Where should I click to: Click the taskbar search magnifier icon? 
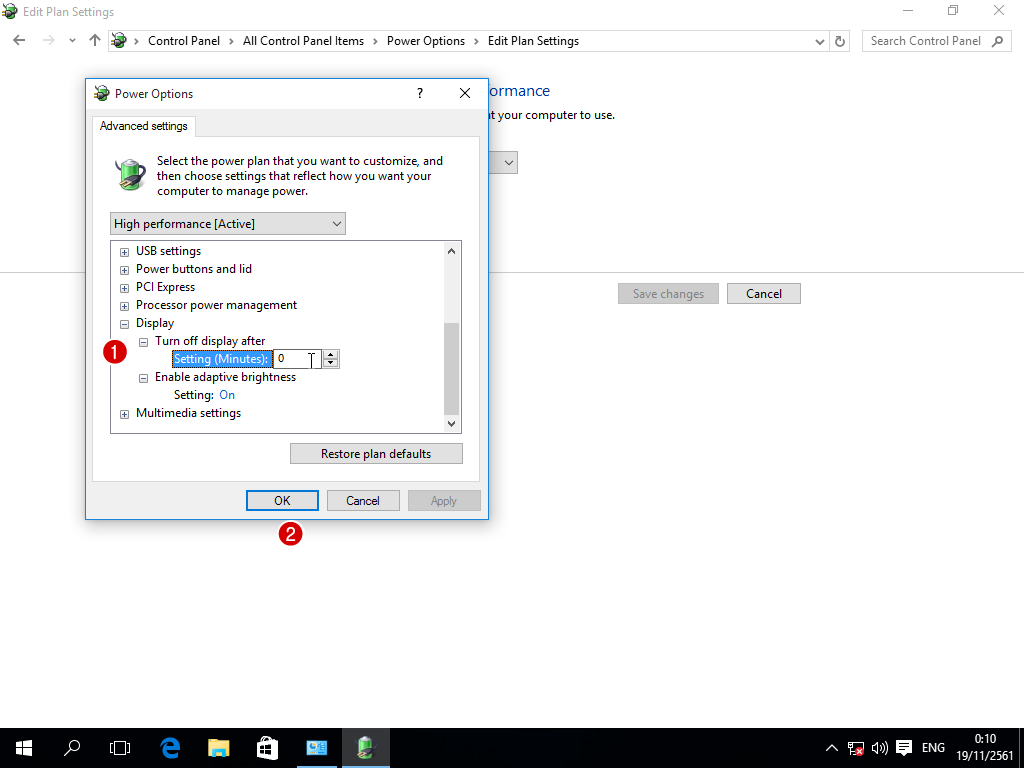point(72,747)
